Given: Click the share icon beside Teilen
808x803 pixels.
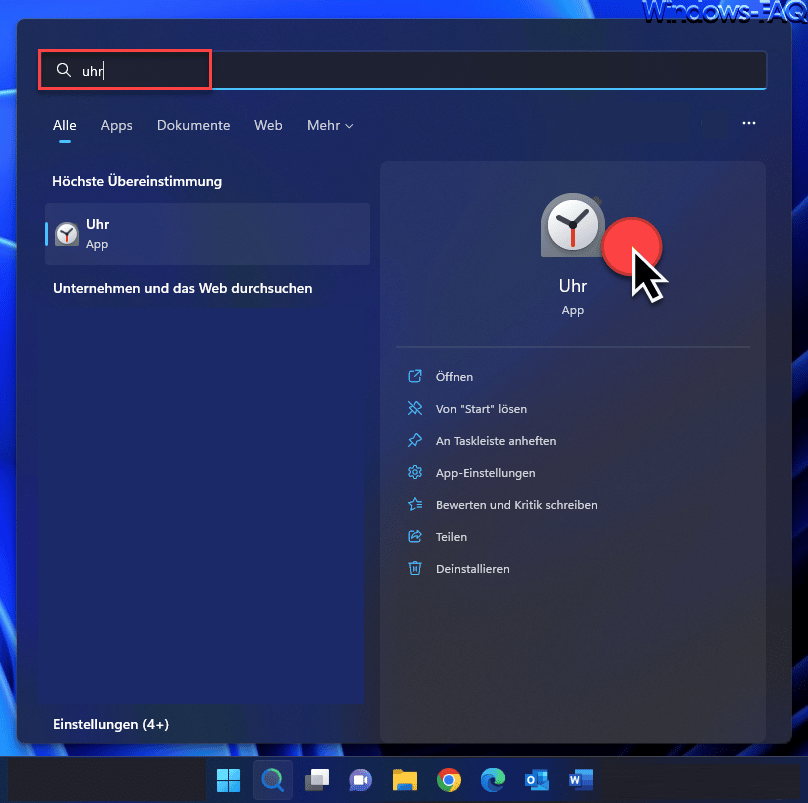Looking at the screenshot, I should tap(415, 536).
